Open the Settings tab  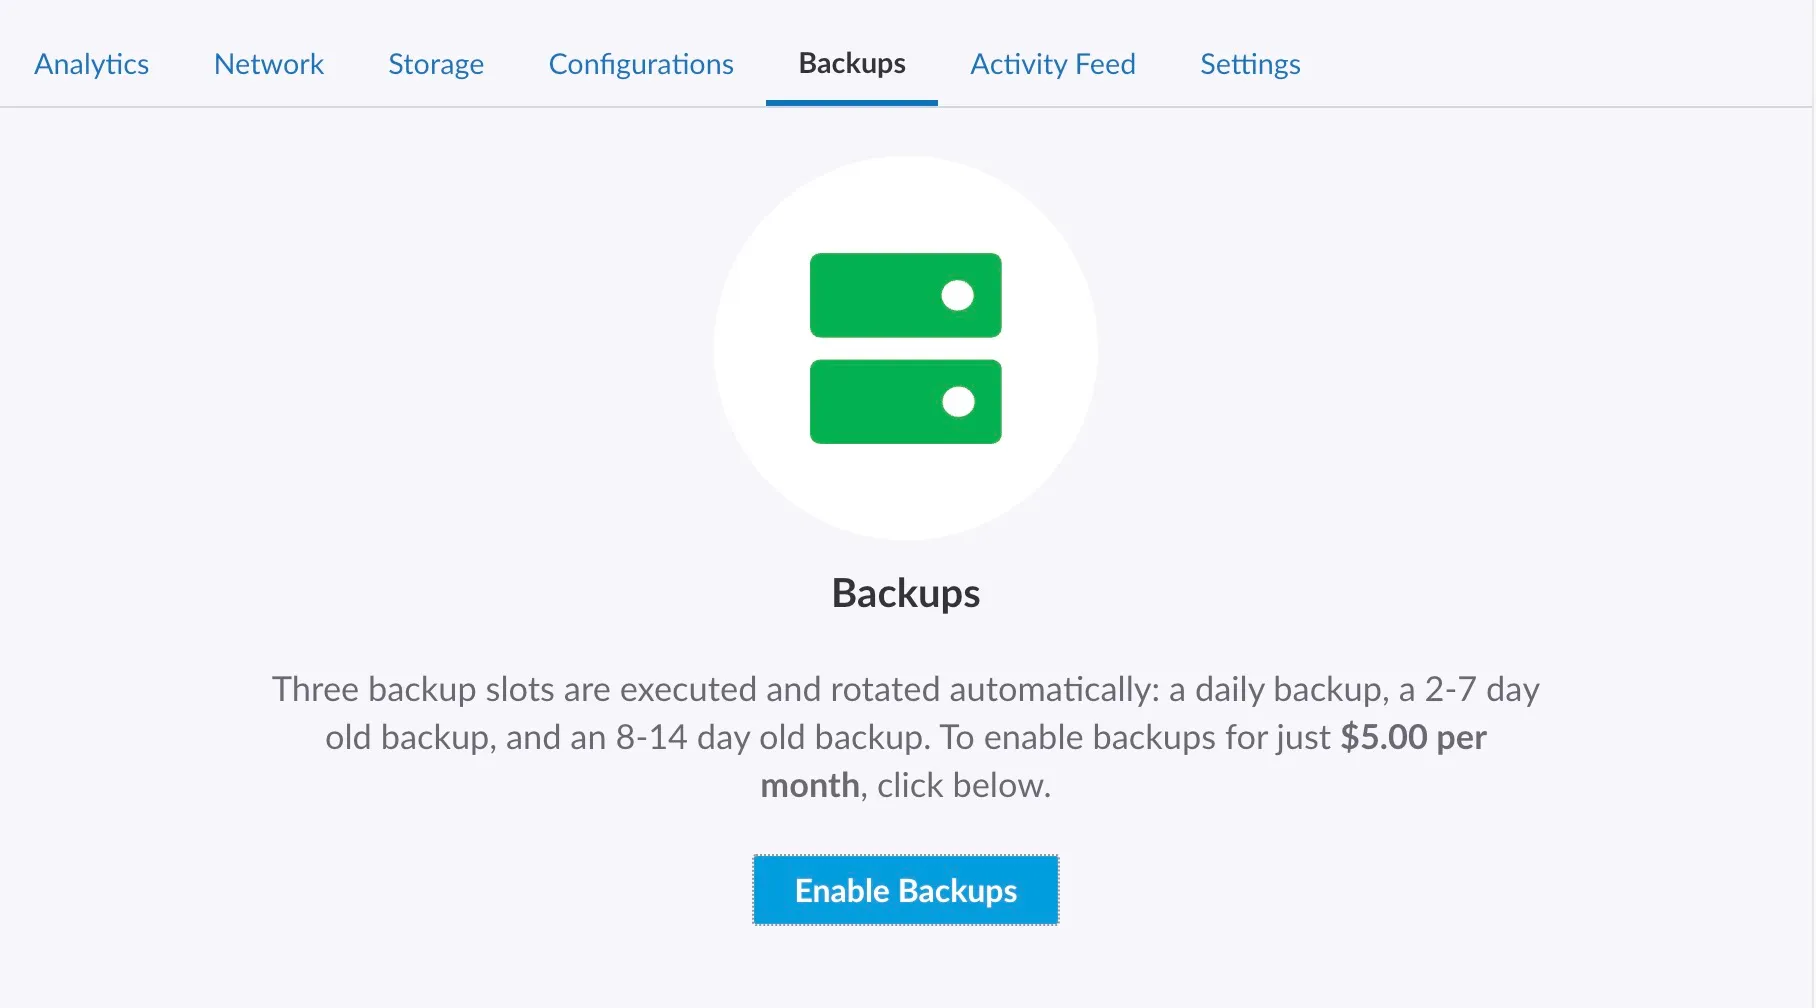click(1250, 64)
